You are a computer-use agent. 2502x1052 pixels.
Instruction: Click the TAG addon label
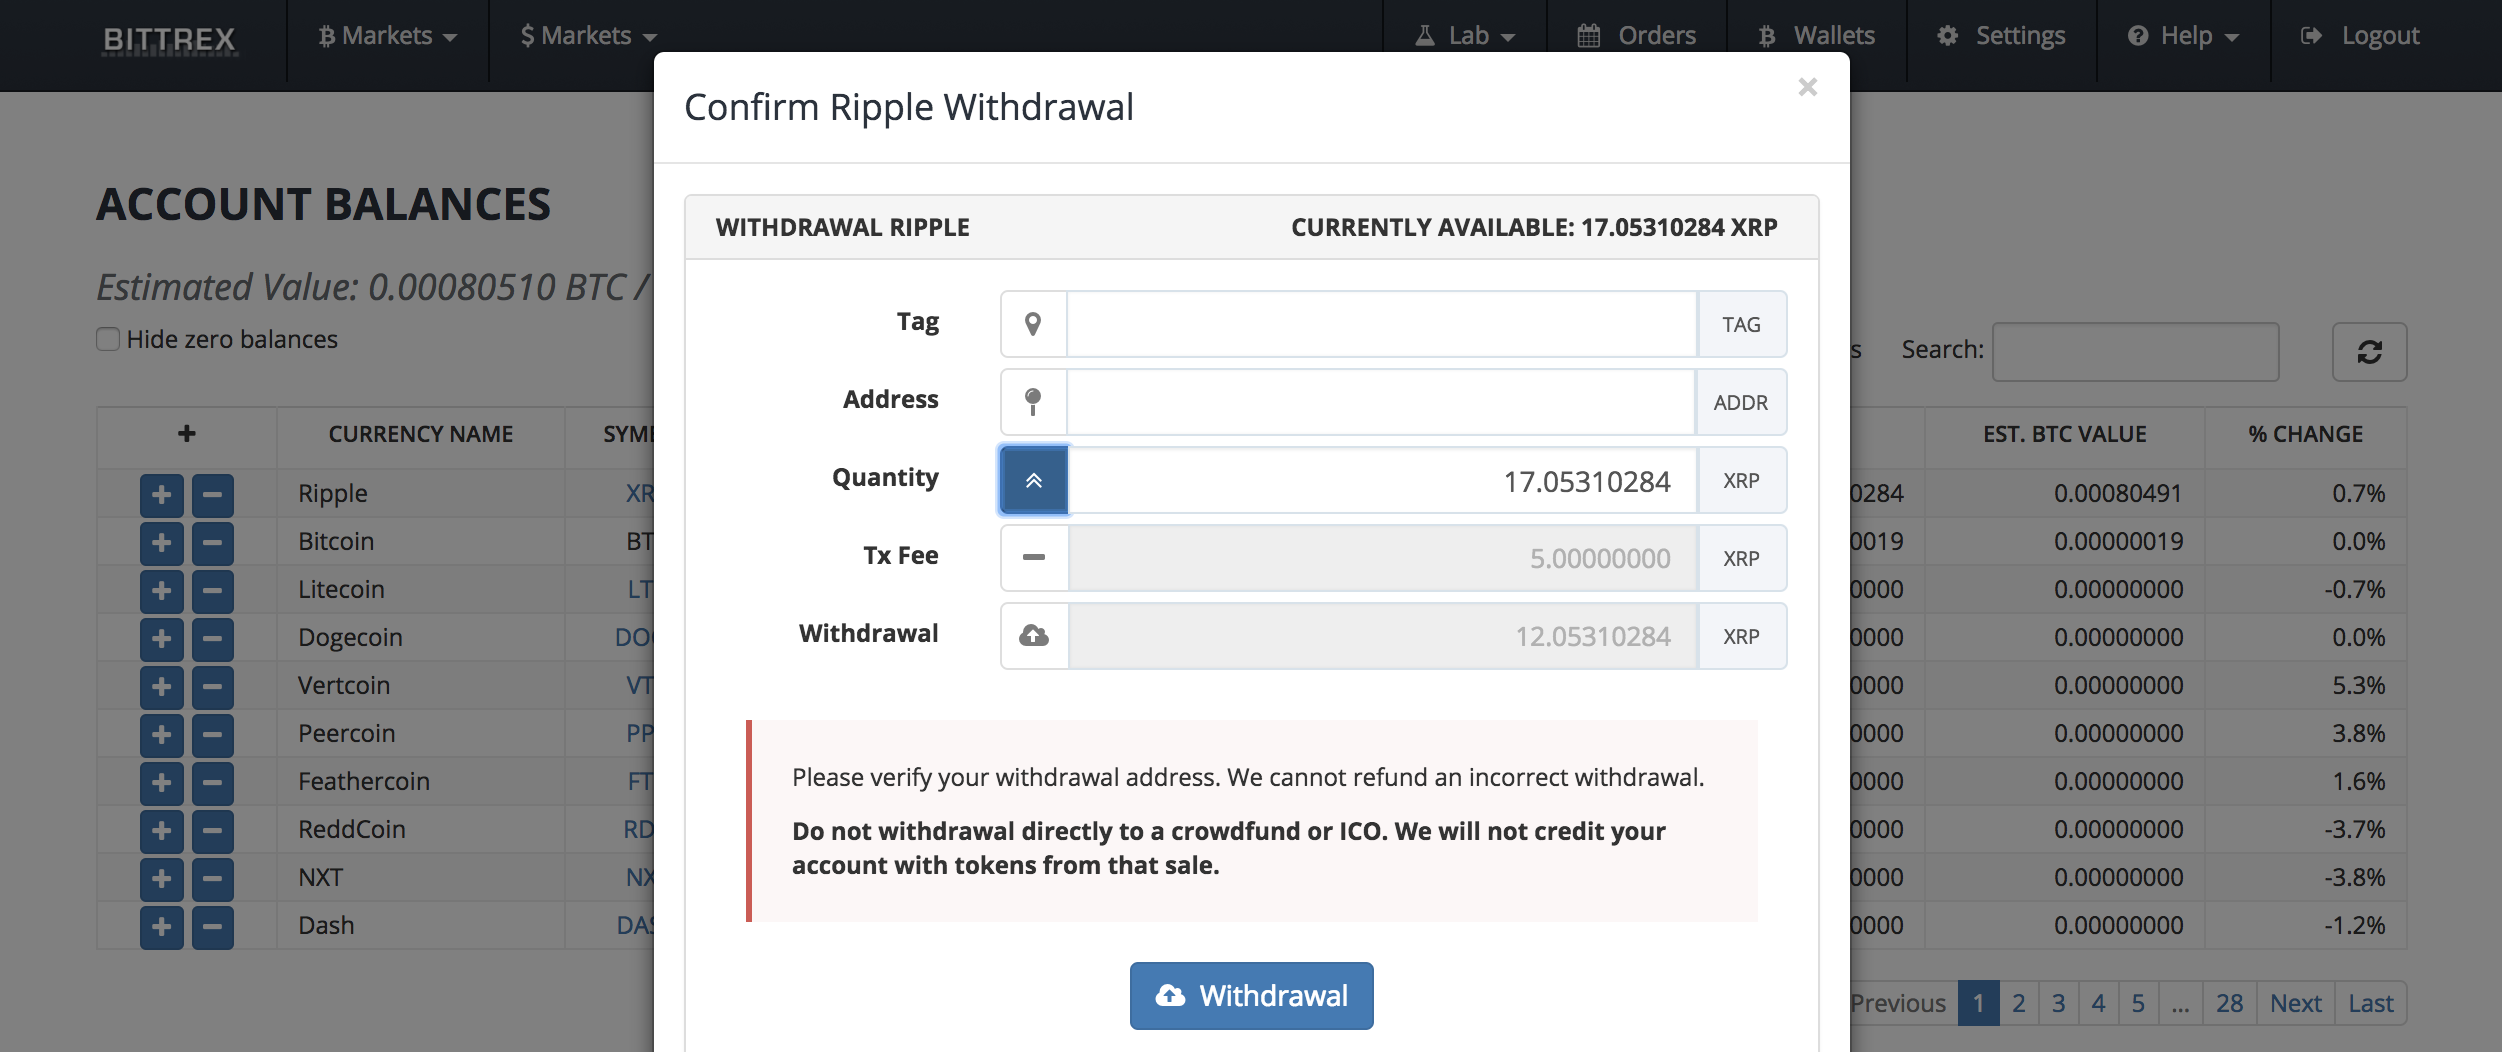(1741, 324)
